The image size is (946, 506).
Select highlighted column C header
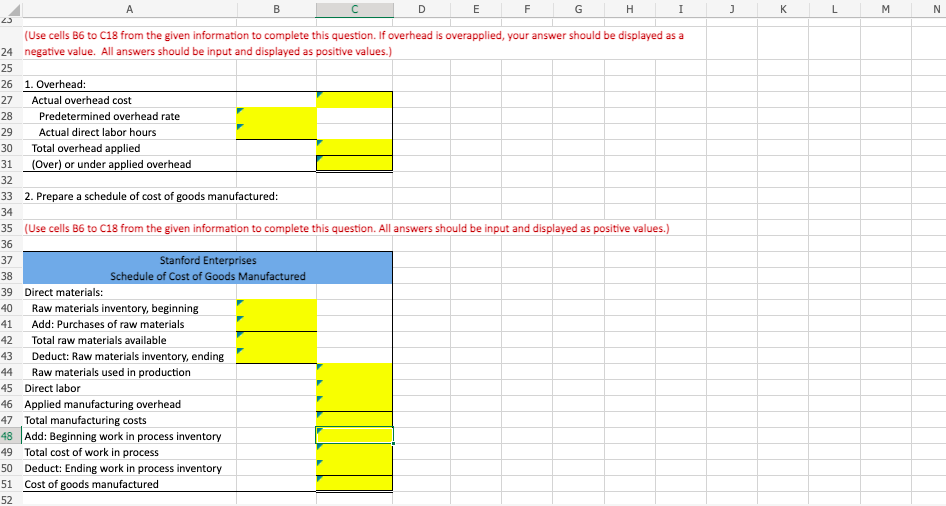(x=354, y=8)
